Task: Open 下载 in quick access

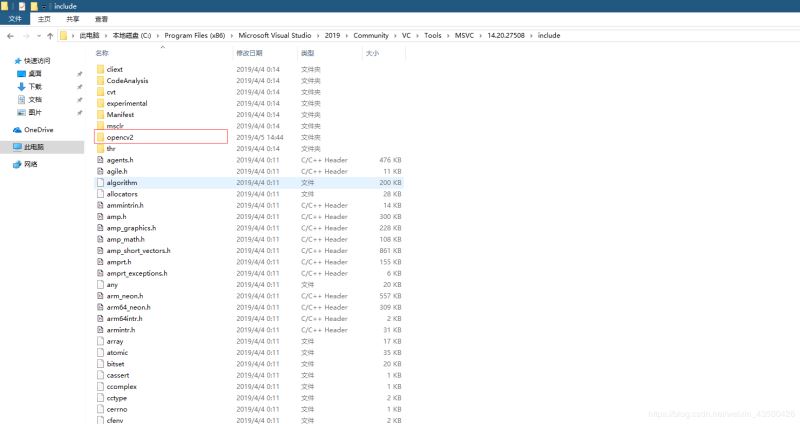Action: [x=35, y=87]
